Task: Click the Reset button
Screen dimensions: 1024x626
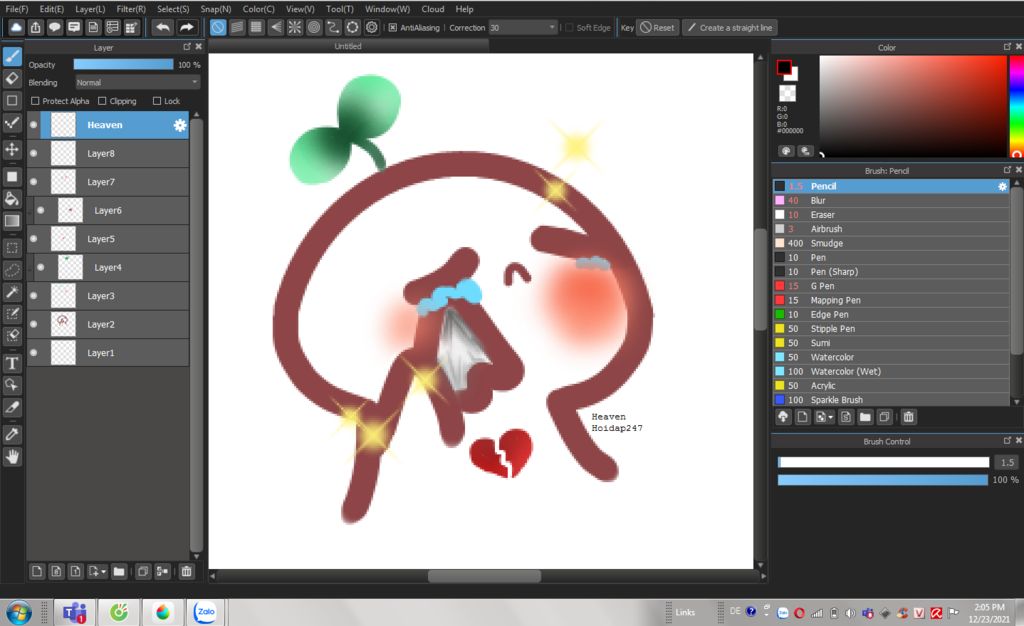Action: pyautogui.click(x=657, y=27)
